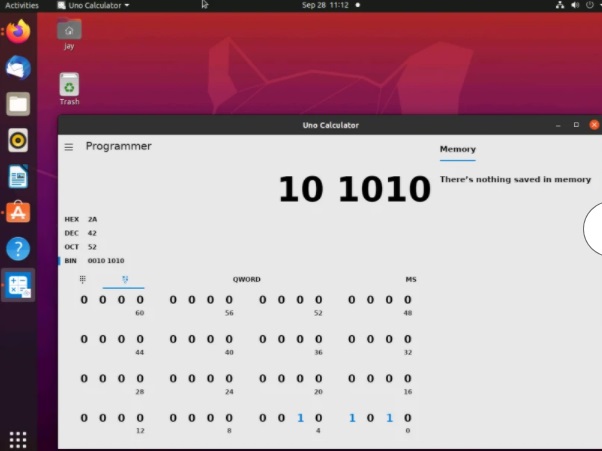This screenshot has width=602, height=451.
Task: Toggle bit 44 in the bit keypad
Action: 140,339
